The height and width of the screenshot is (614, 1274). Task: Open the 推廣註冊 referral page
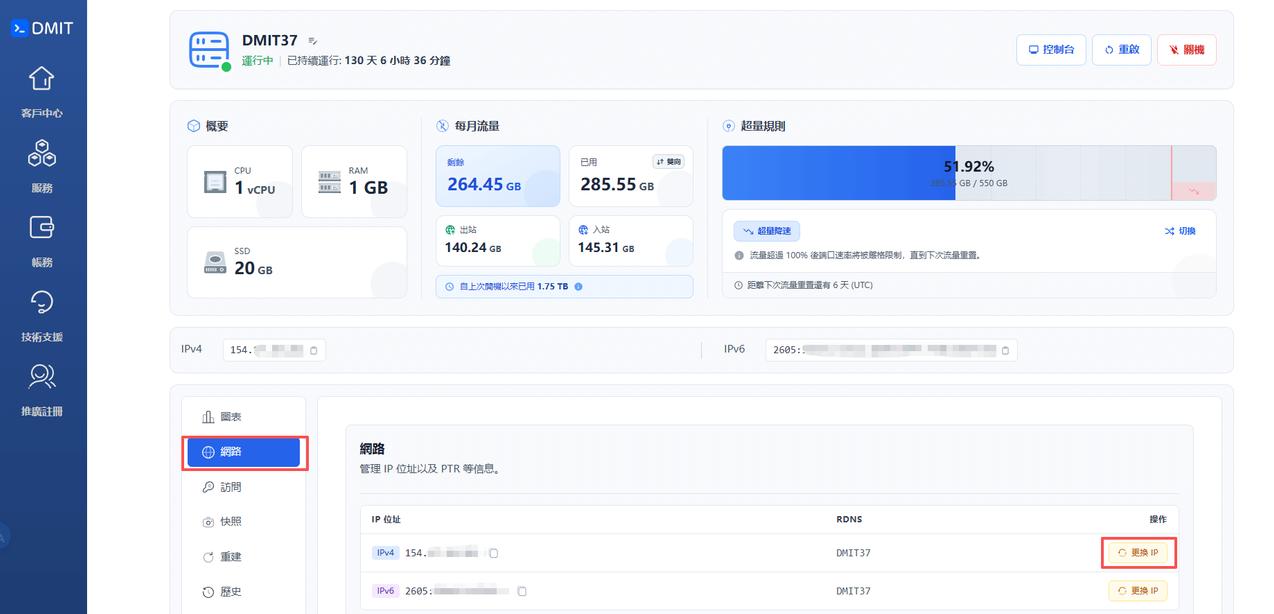coord(42,390)
